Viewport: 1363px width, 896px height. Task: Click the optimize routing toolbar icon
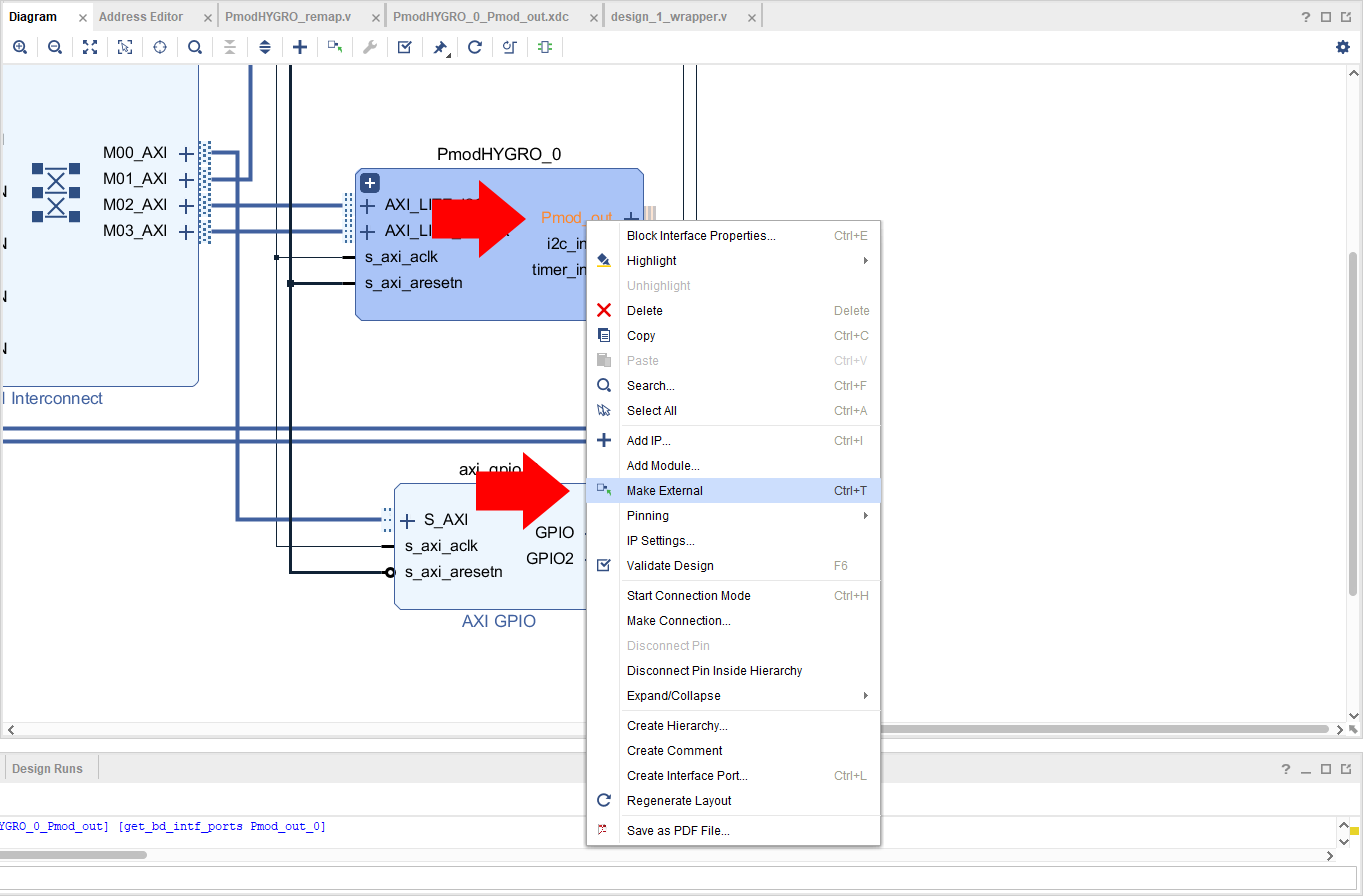(x=510, y=47)
